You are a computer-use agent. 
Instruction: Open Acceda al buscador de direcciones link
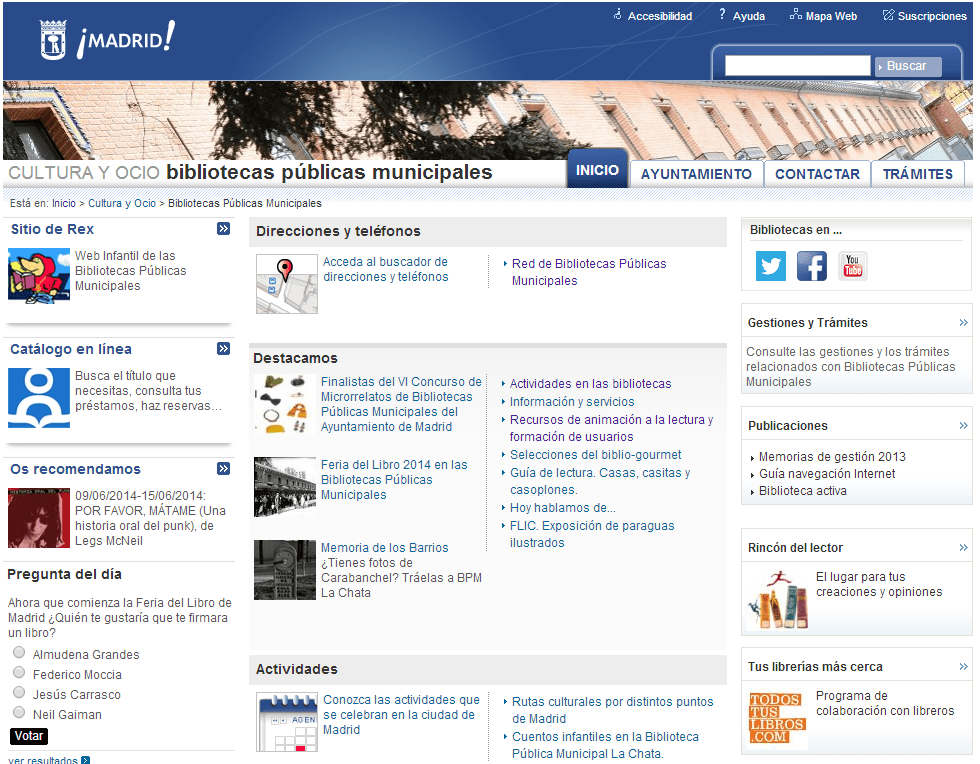point(386,269)
